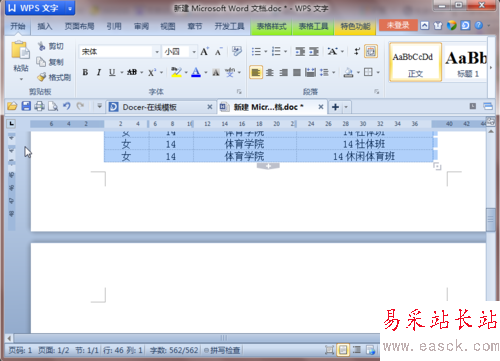Toggle strikethrough AB formatting
The image size is (500, 361).
[132, 72]
